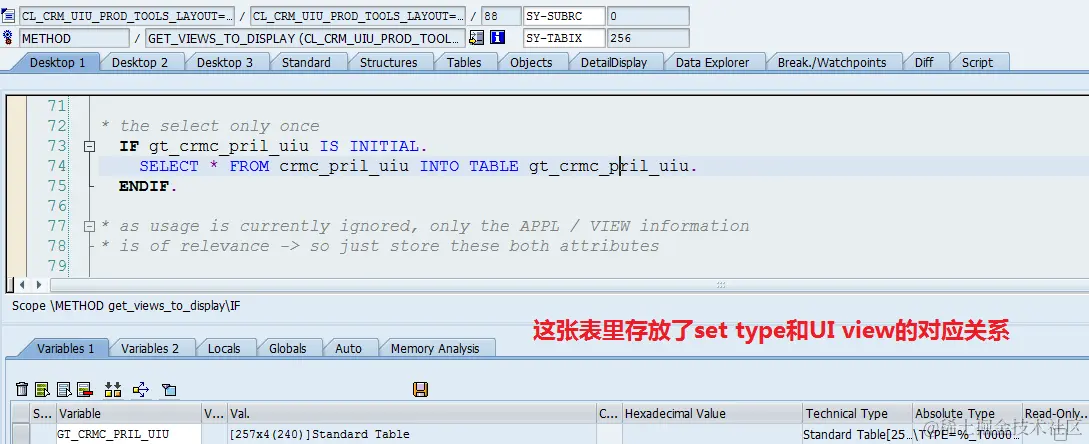Open the Globals tab
Image resolution: width=1089 pixels, height=444 pixels.
click(x=288, y=349)
